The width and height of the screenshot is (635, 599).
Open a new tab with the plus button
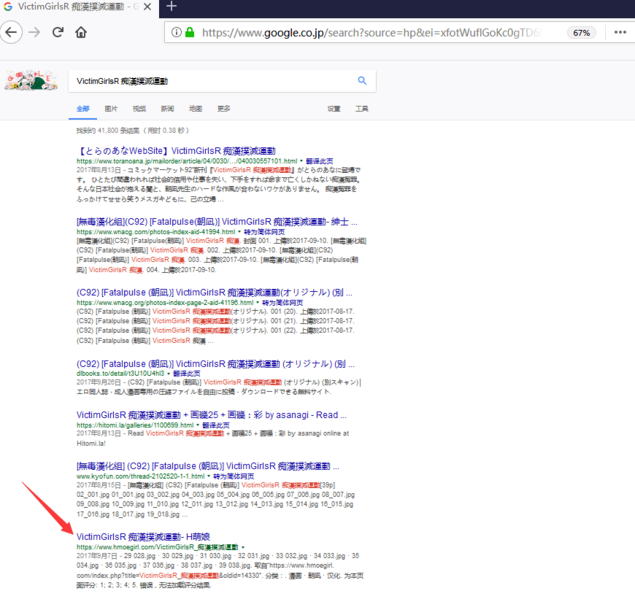[171, 7]
